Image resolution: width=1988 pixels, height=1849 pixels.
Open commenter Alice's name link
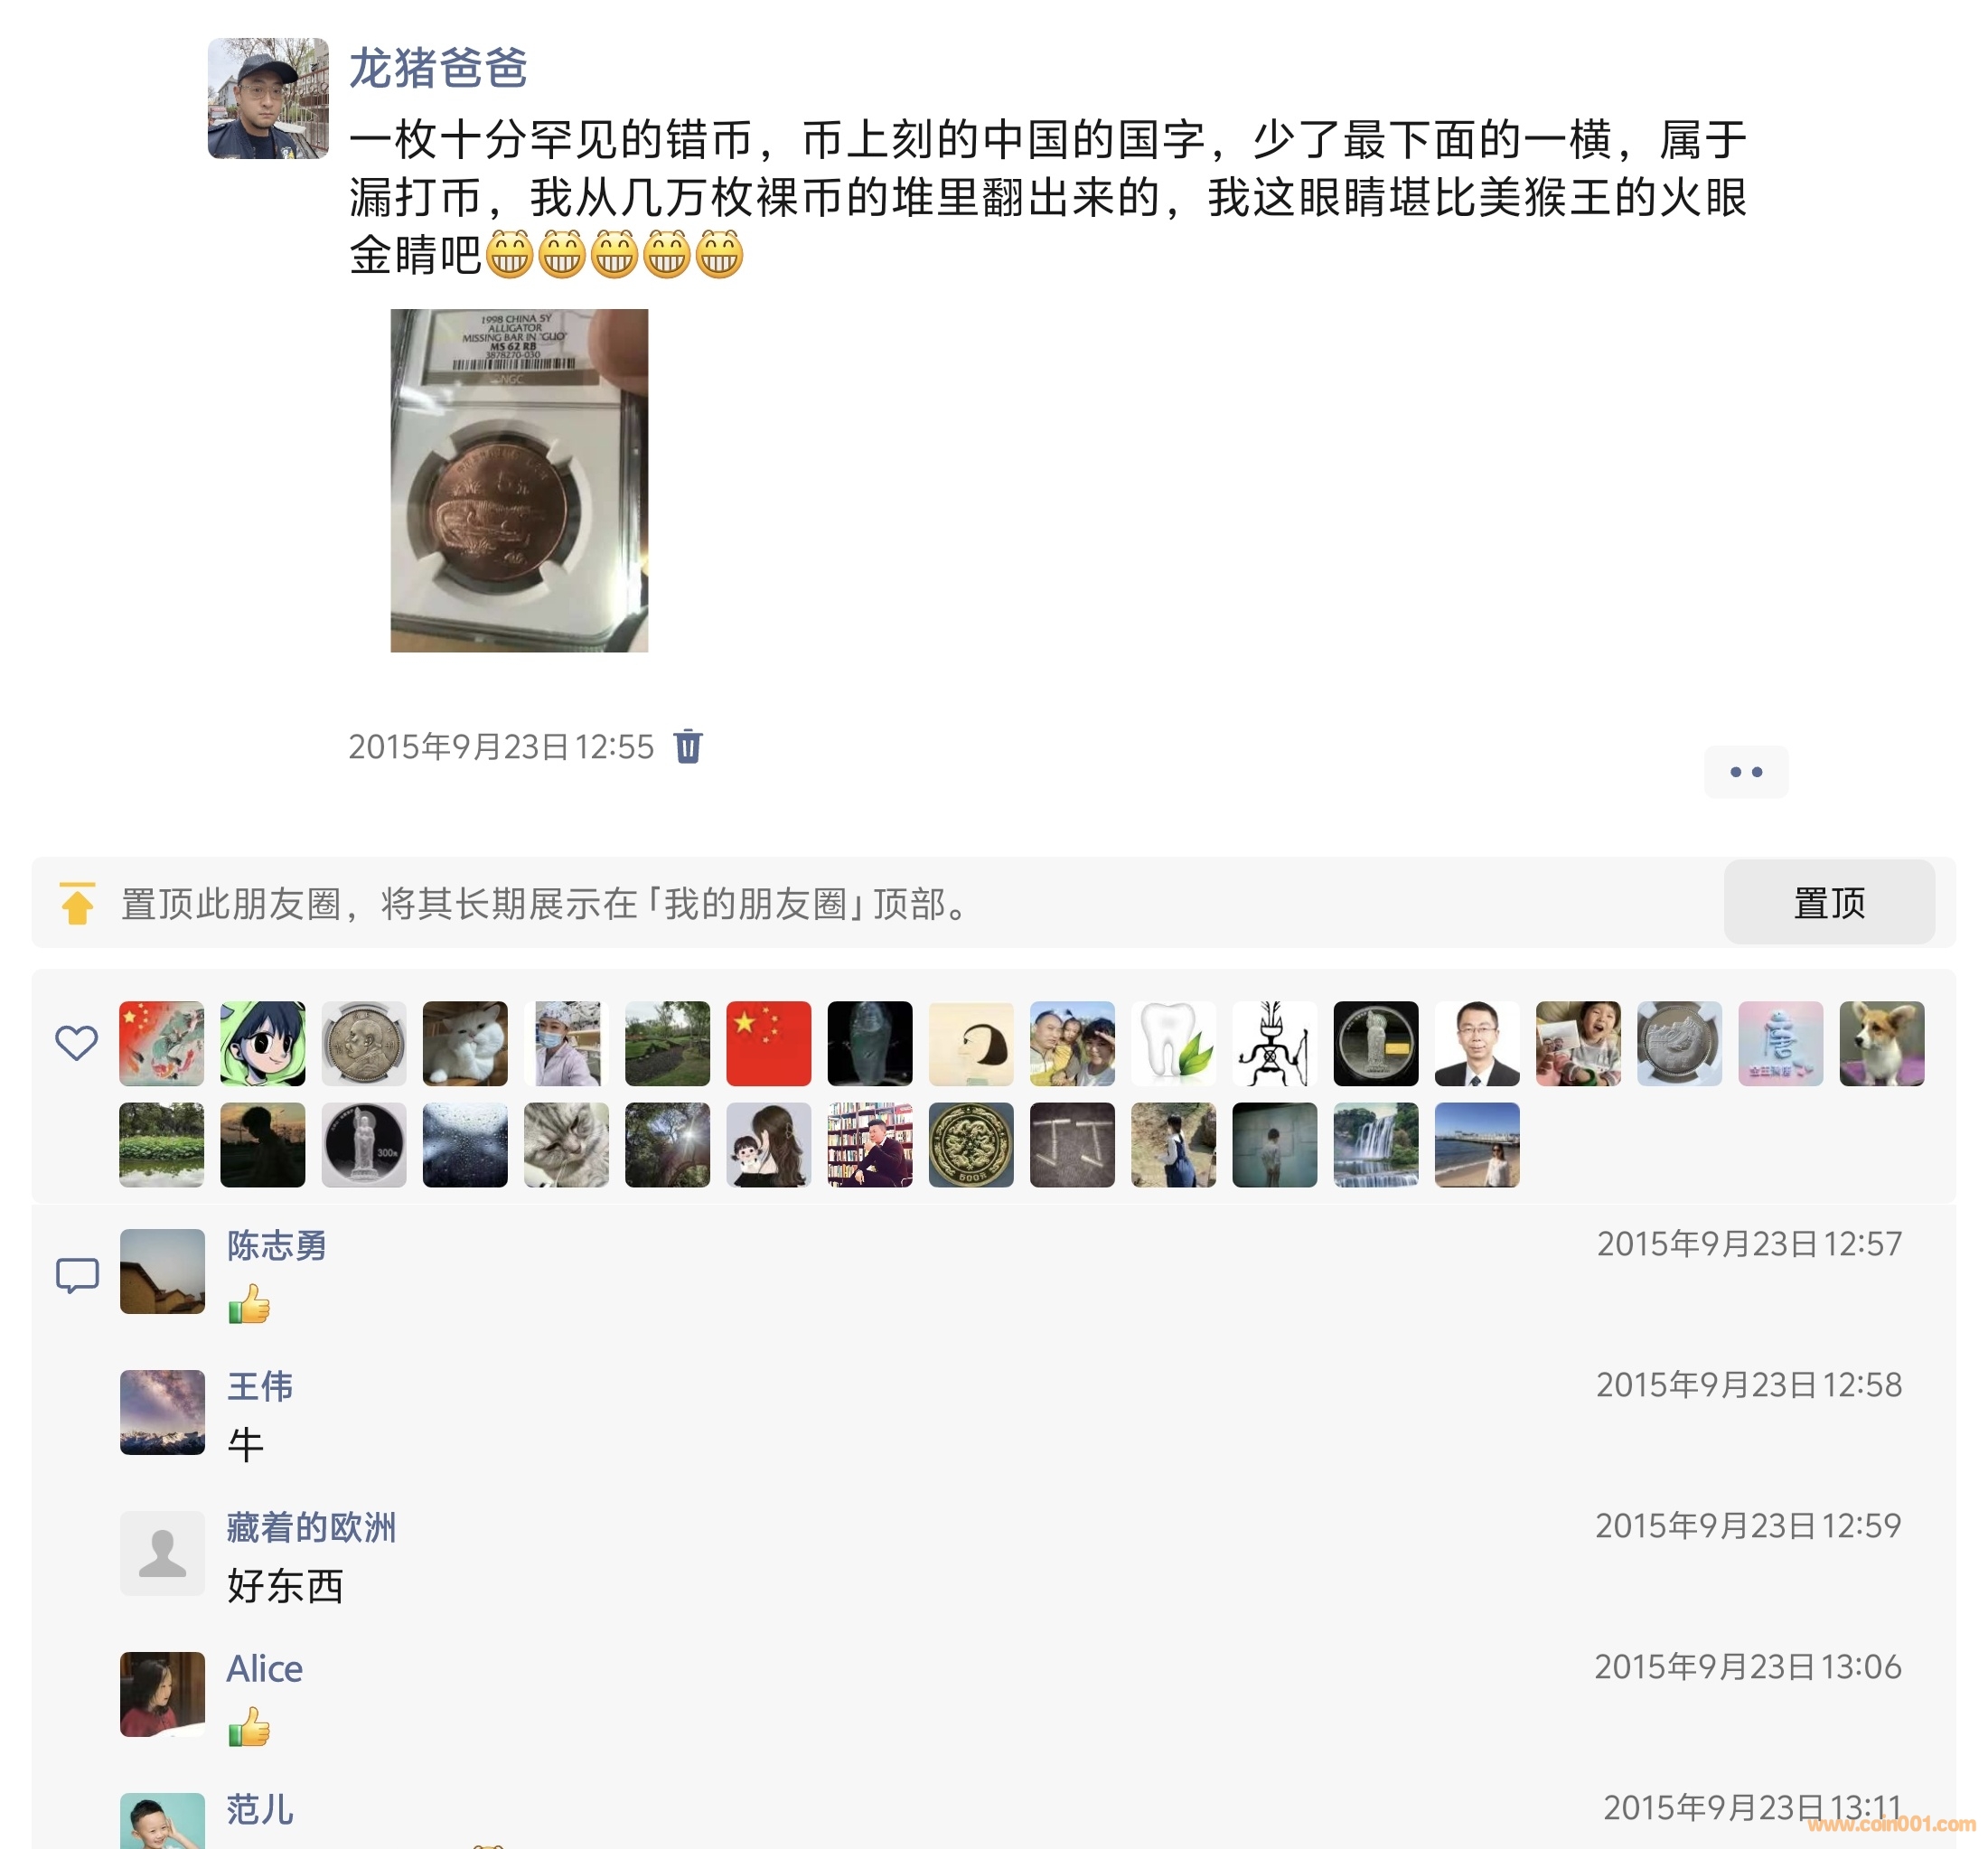coord(265,1668)
